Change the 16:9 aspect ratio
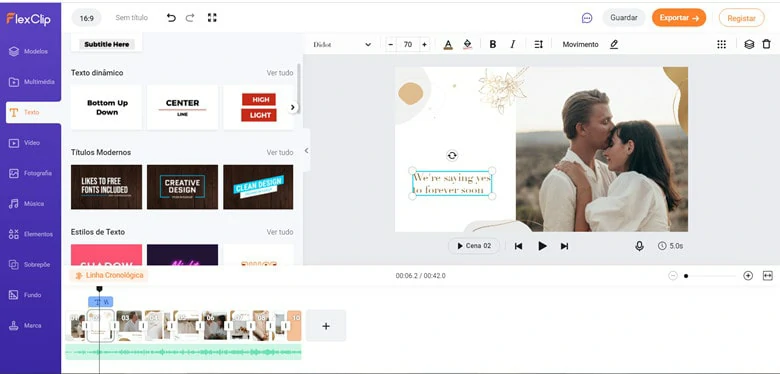 [x=87, y=18]
